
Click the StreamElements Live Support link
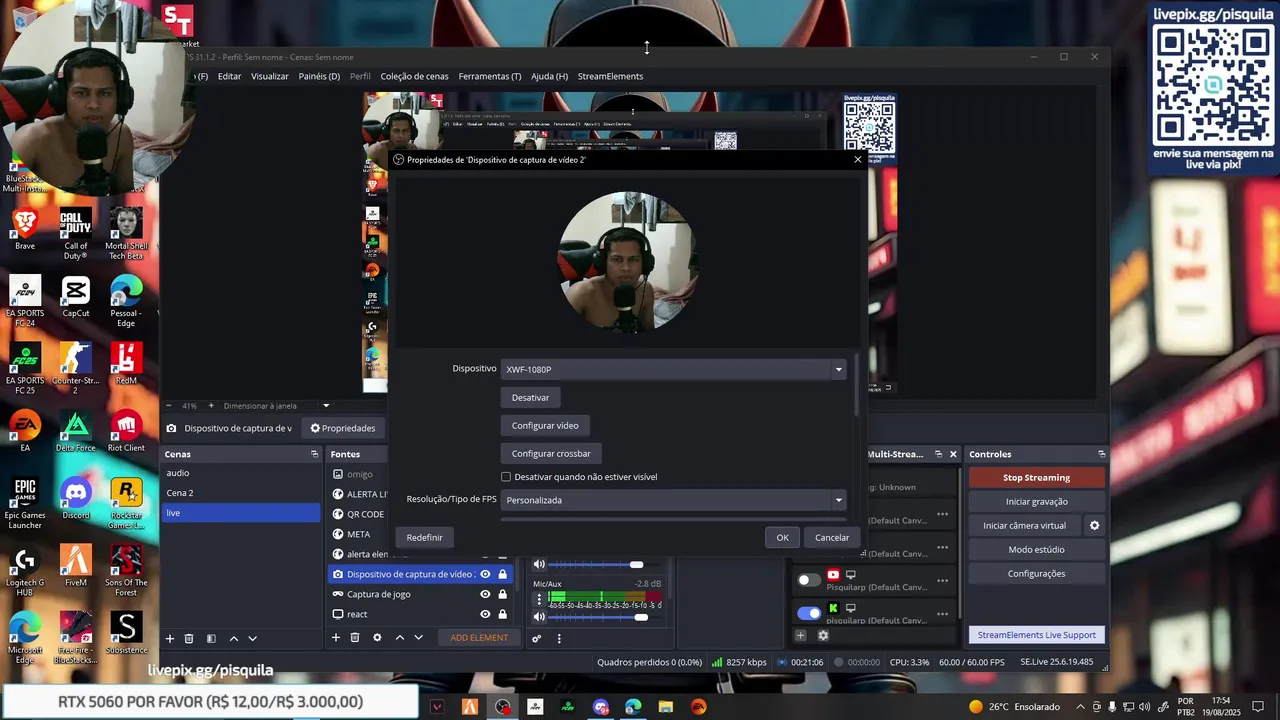(1036, 635)
